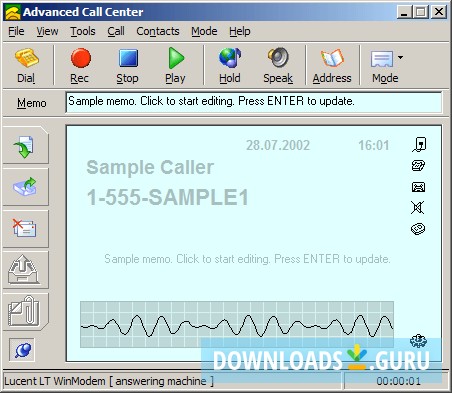452x393 pixels.
Task: Click the Sample Caller name
Action: (150, 167)
